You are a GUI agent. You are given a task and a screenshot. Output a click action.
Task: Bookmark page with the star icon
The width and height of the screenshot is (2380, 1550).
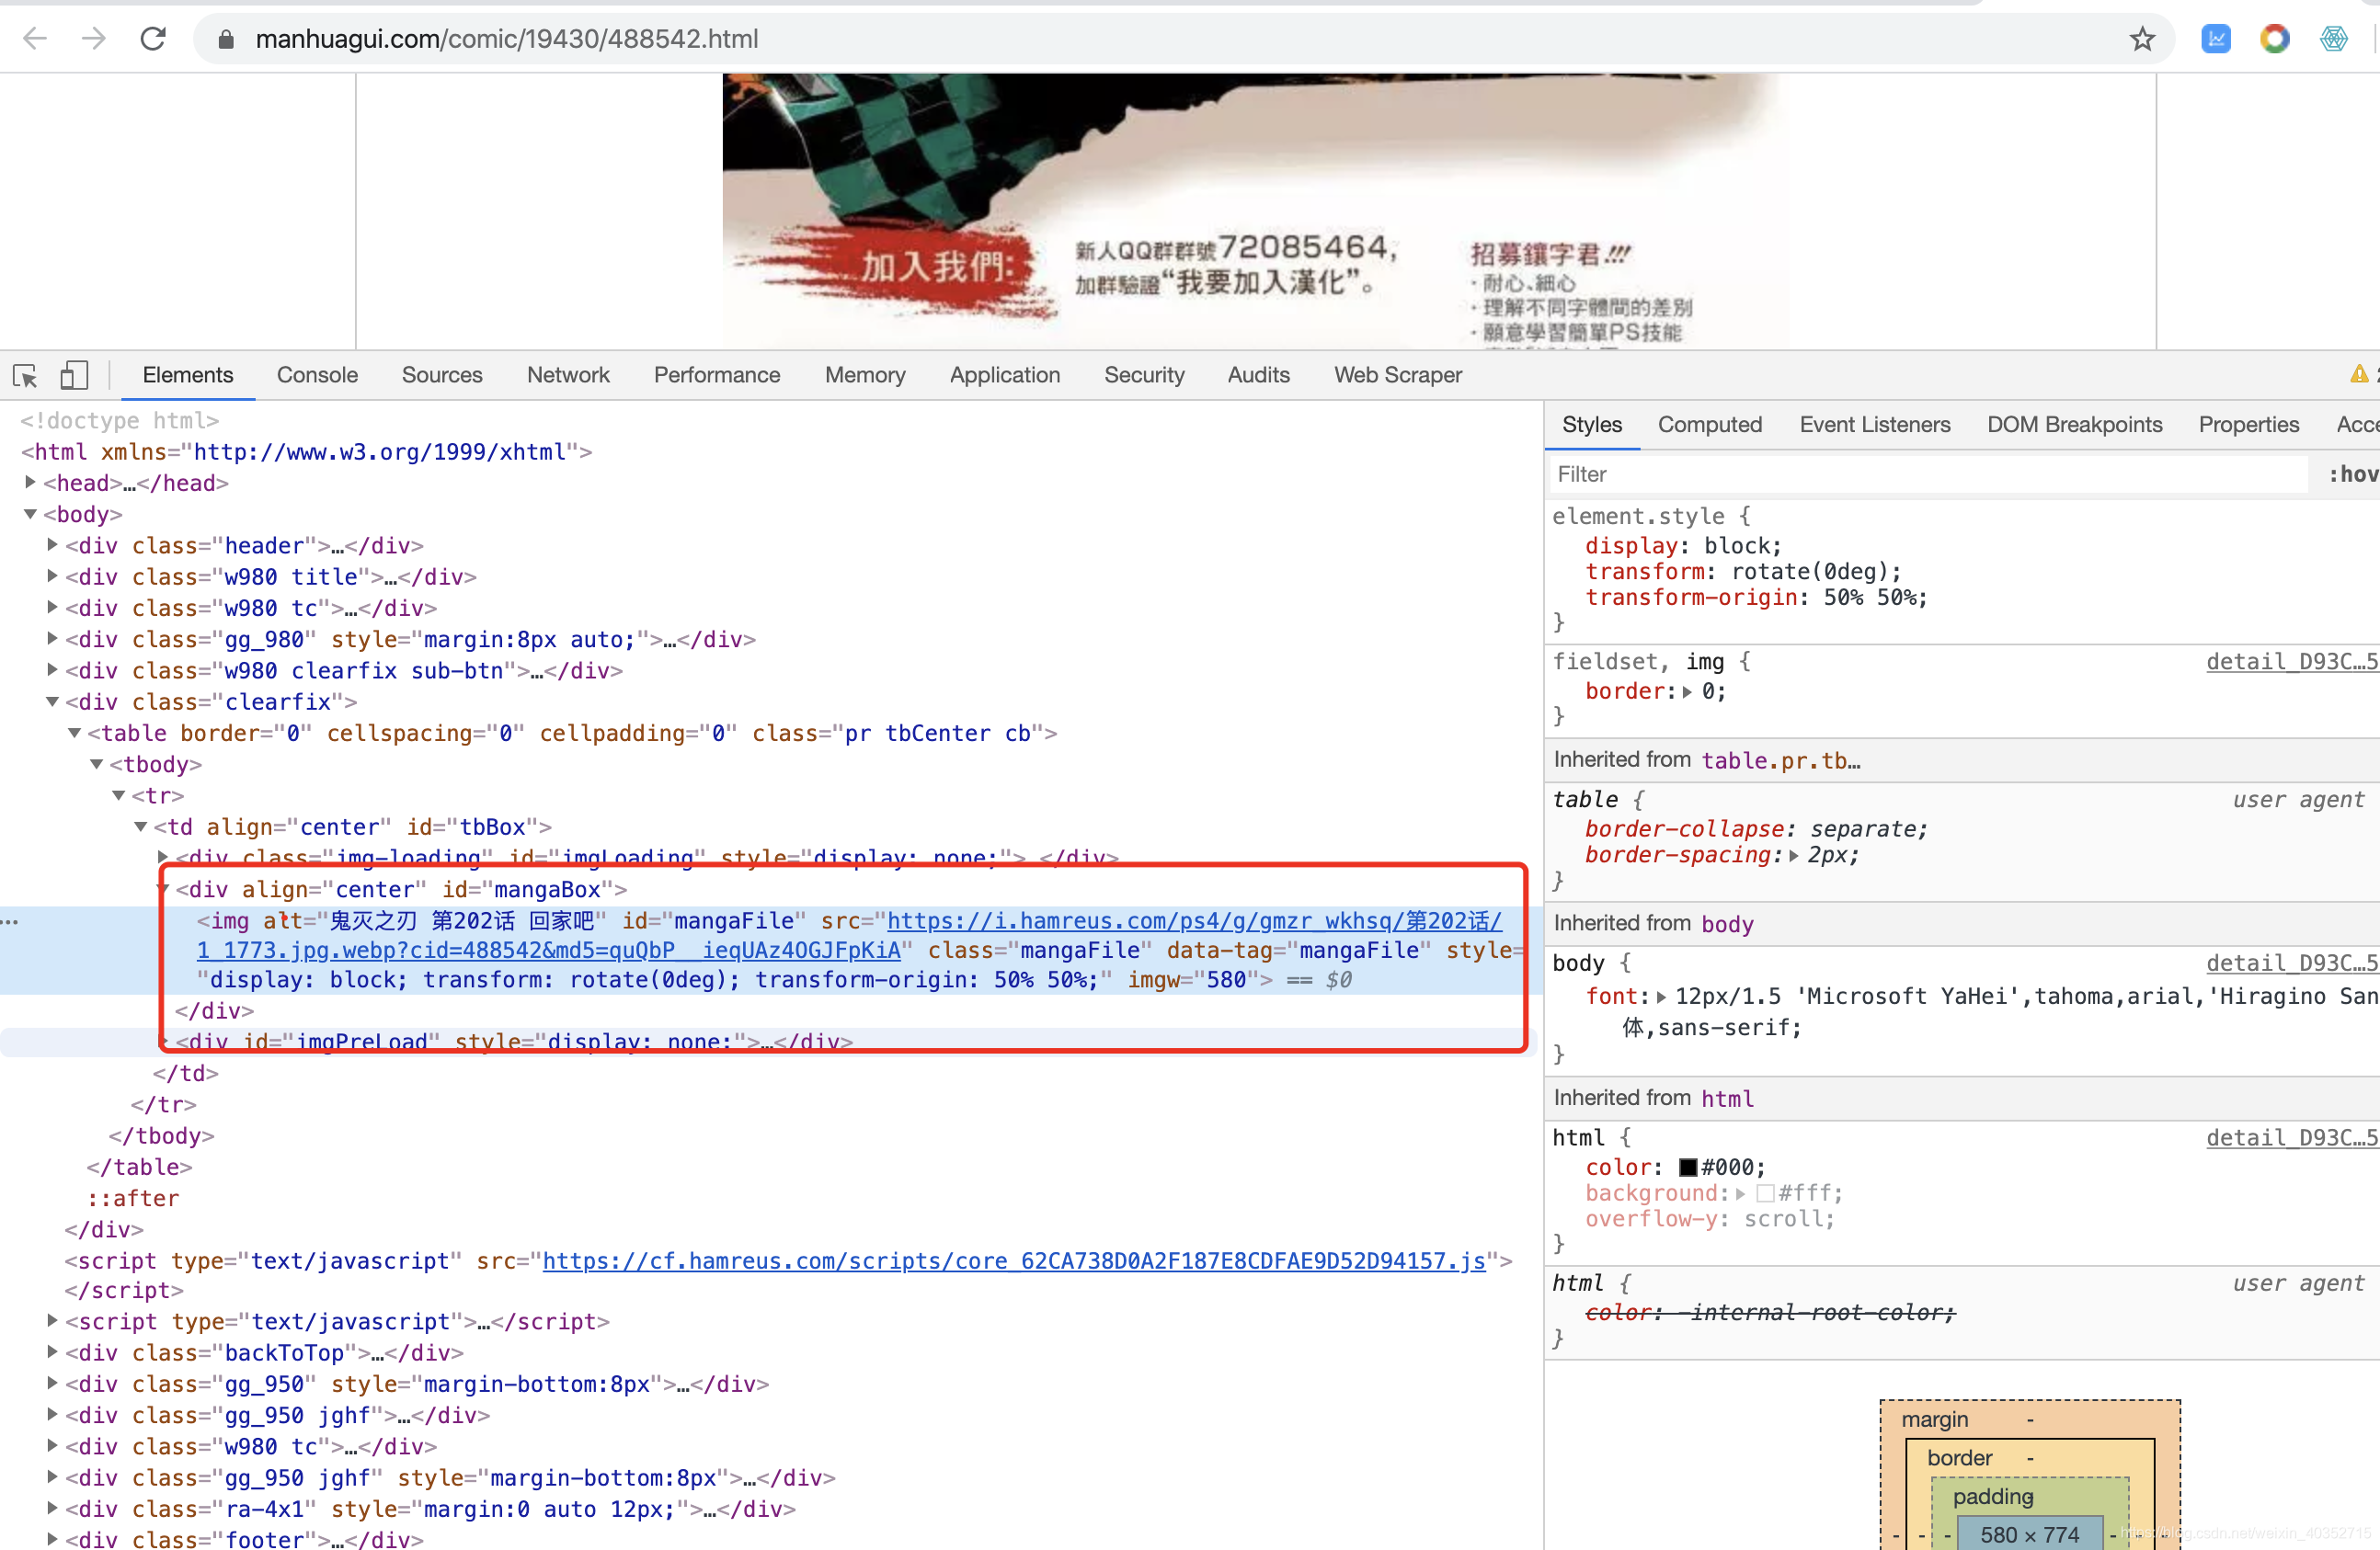(2141, 39)
